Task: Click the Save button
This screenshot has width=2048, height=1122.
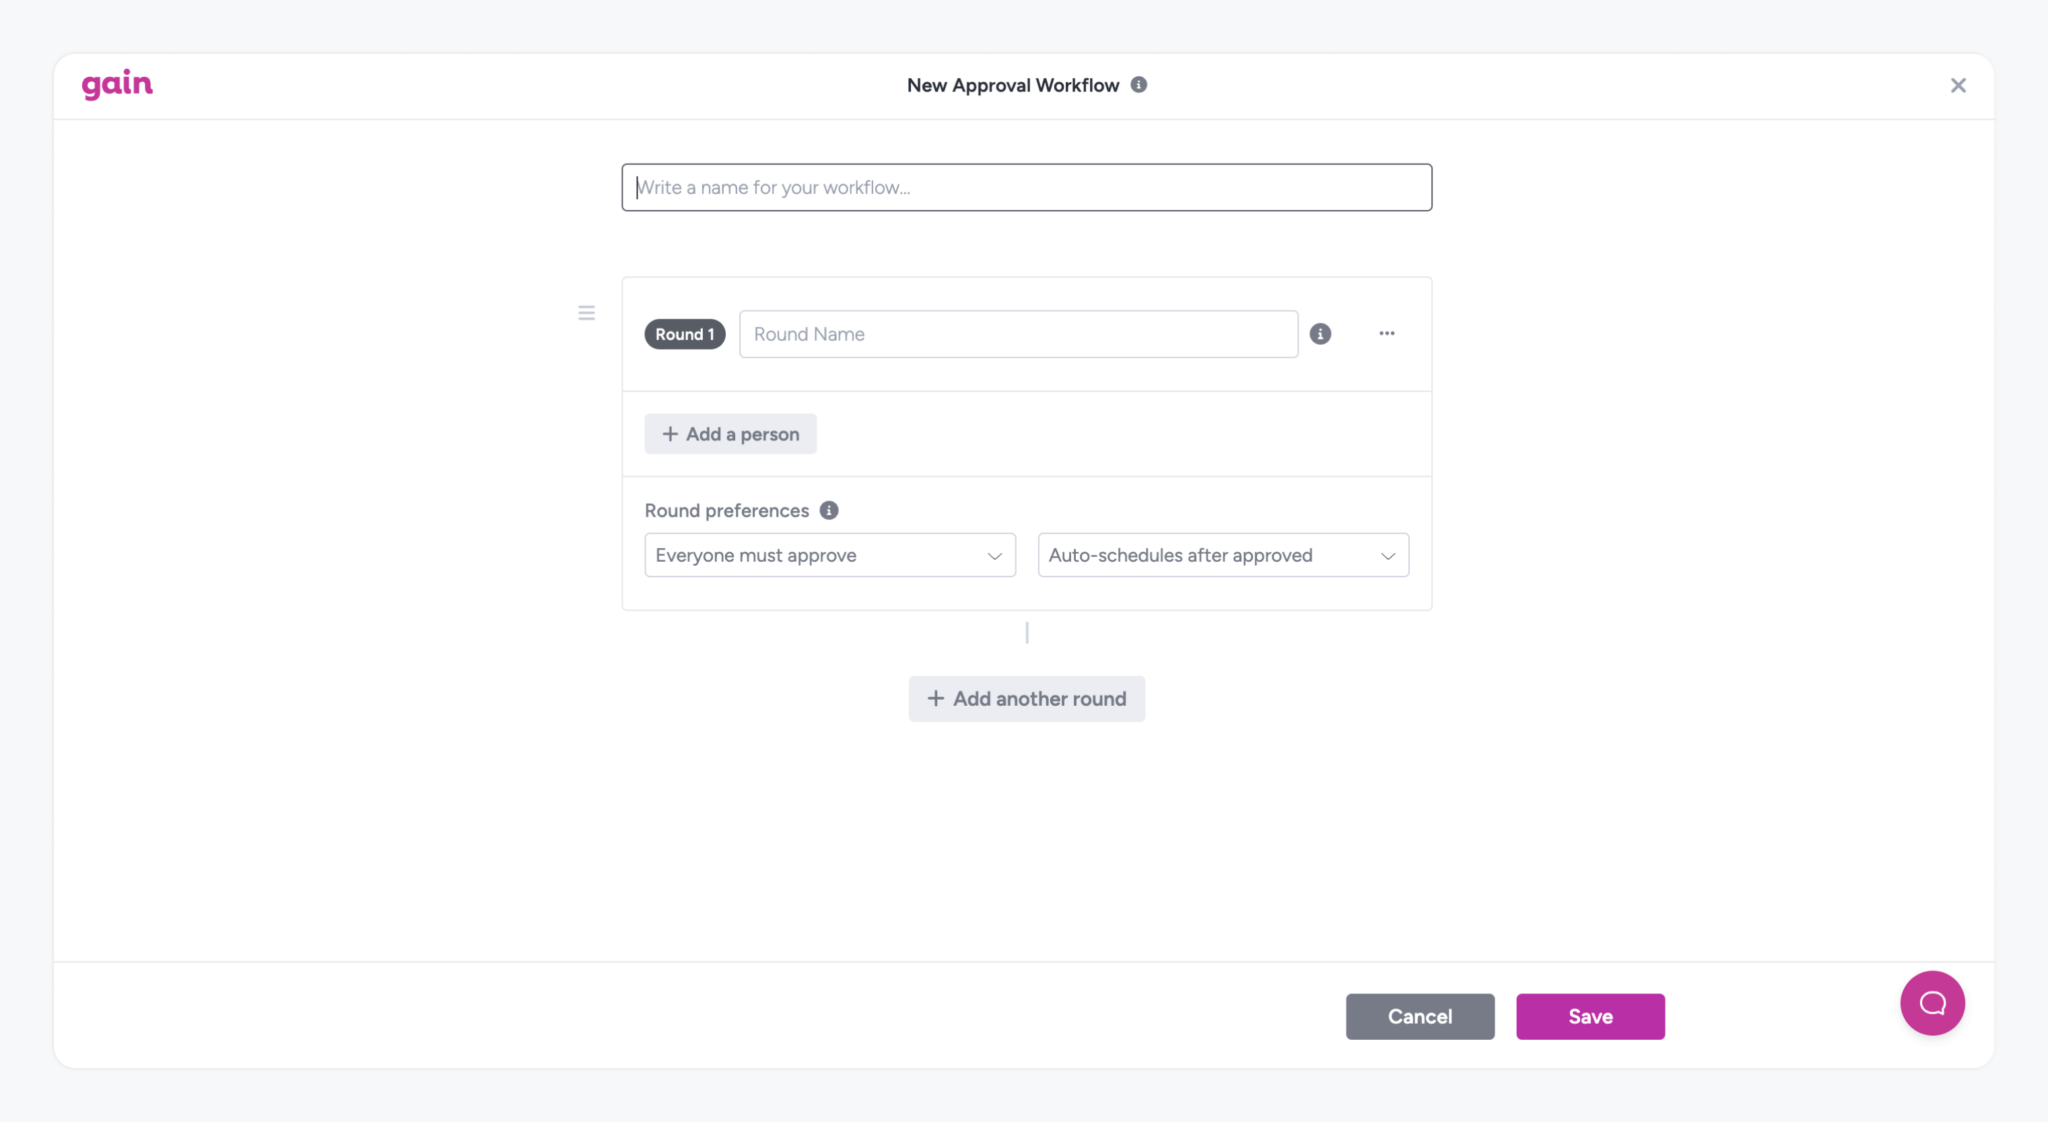Action: pyautogui.click(x=1590, y=1016)
